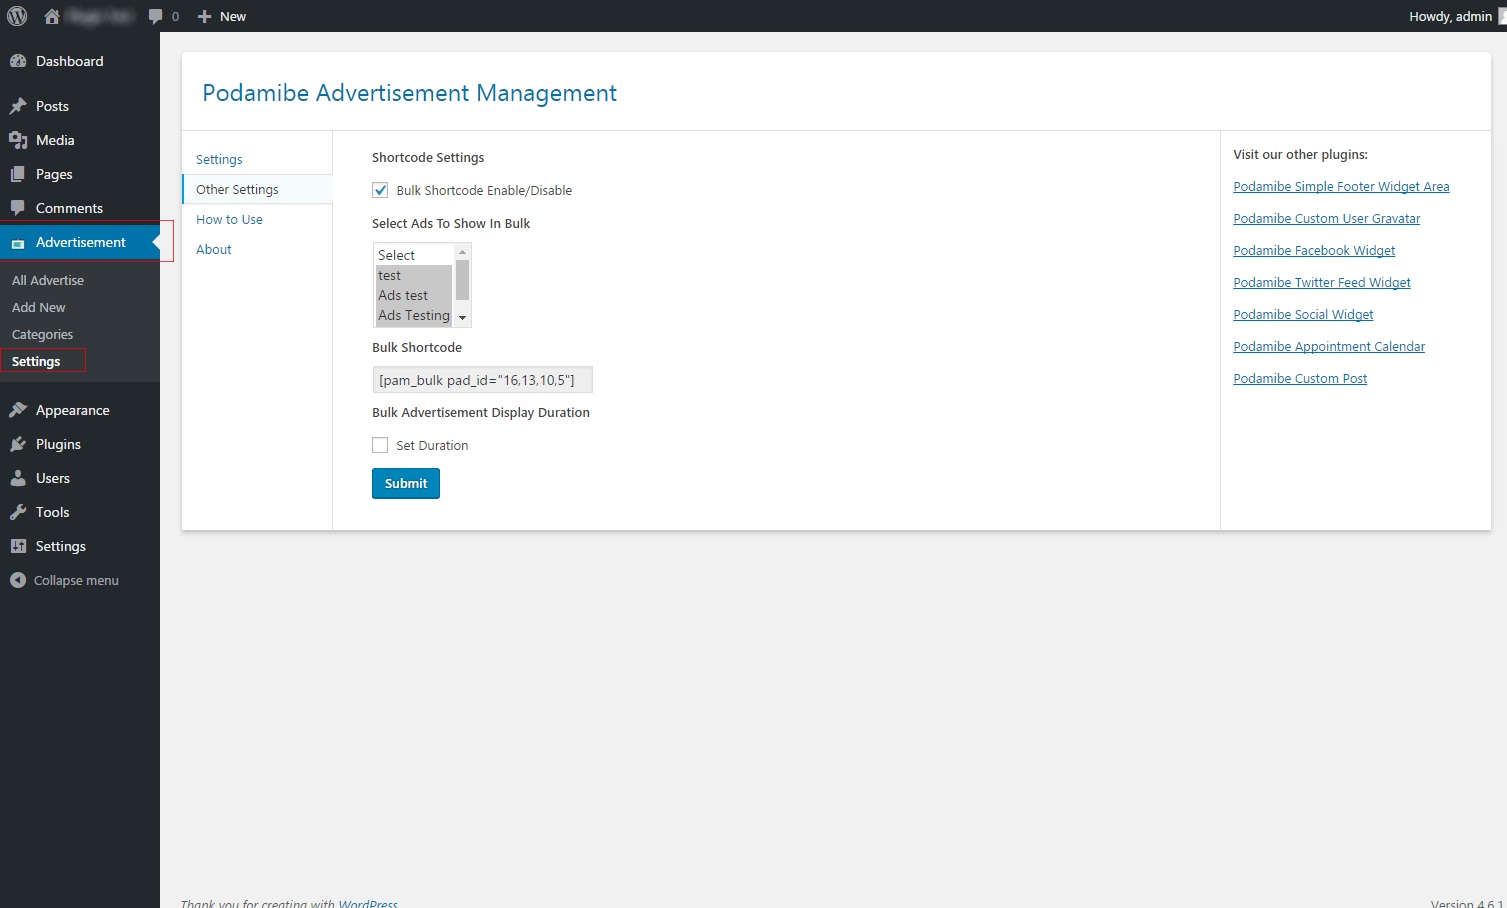Click Collapse menu label
The width and height of the screenshot is (1507, 908).
[76, 581]
